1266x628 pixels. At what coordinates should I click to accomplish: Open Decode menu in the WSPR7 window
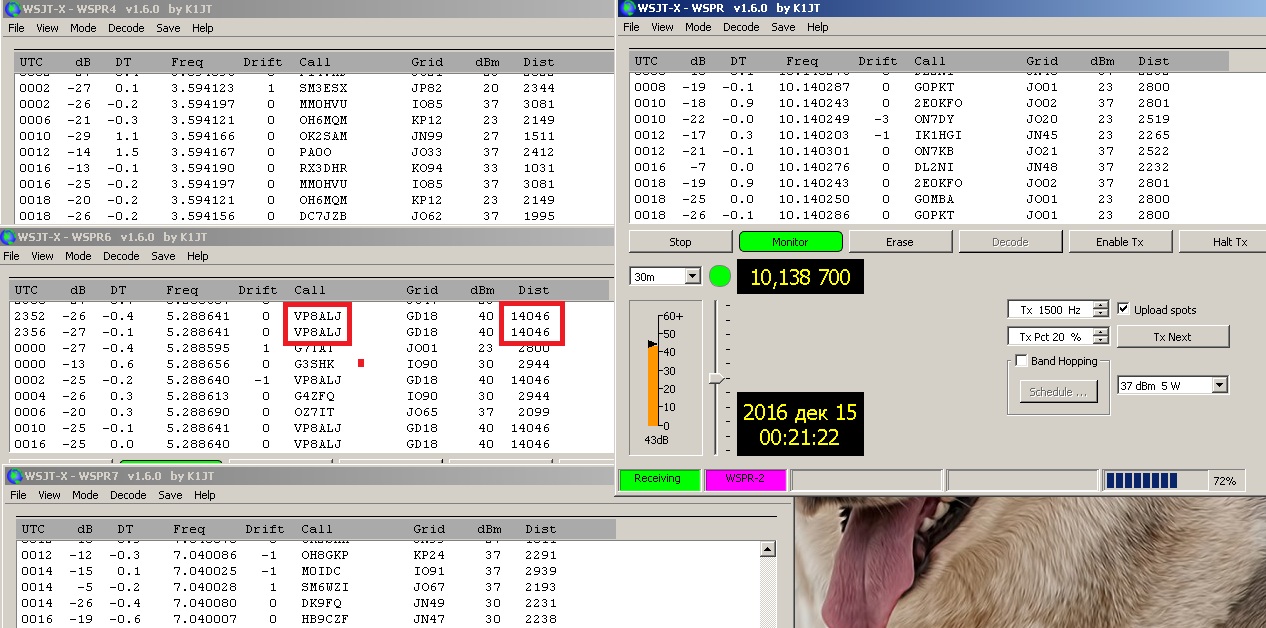point(128,495)
